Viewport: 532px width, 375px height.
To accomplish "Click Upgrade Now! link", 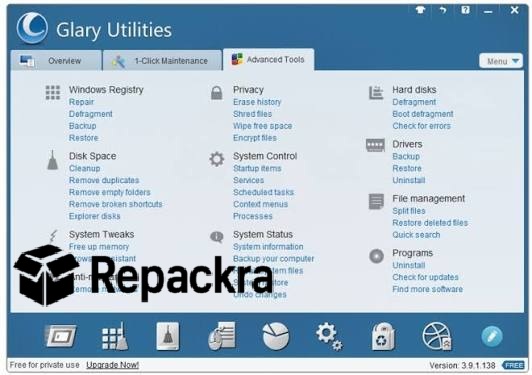I will [112, 365].
